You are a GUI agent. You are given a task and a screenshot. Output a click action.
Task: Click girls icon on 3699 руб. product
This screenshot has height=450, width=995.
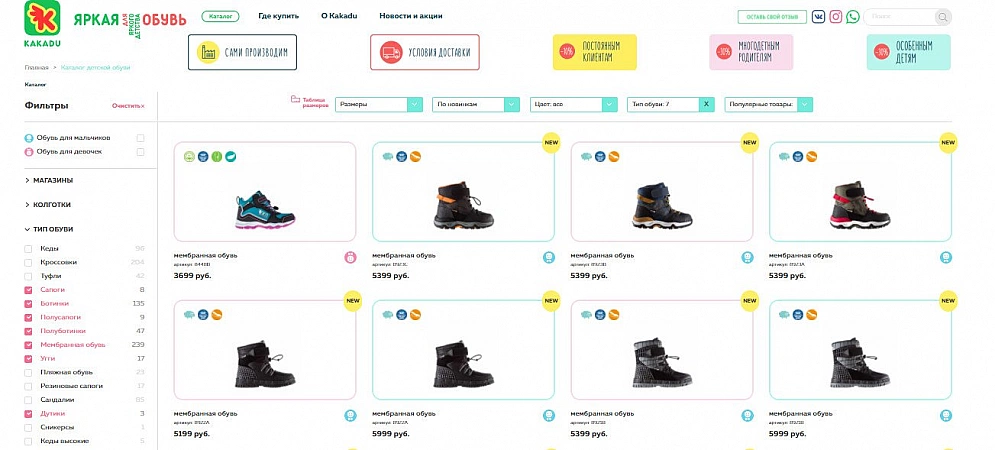[x=351, y=257]
